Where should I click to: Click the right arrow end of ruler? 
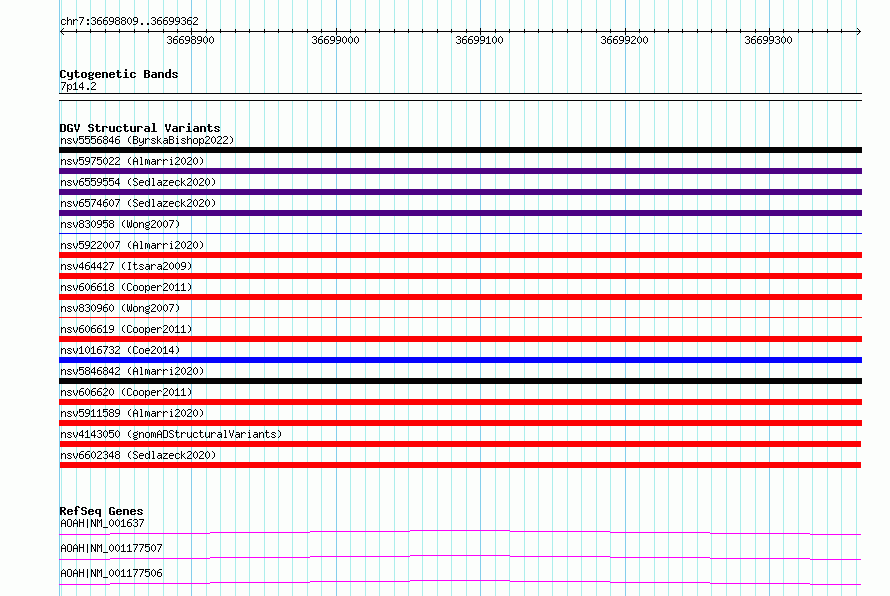tap(859, 32)
